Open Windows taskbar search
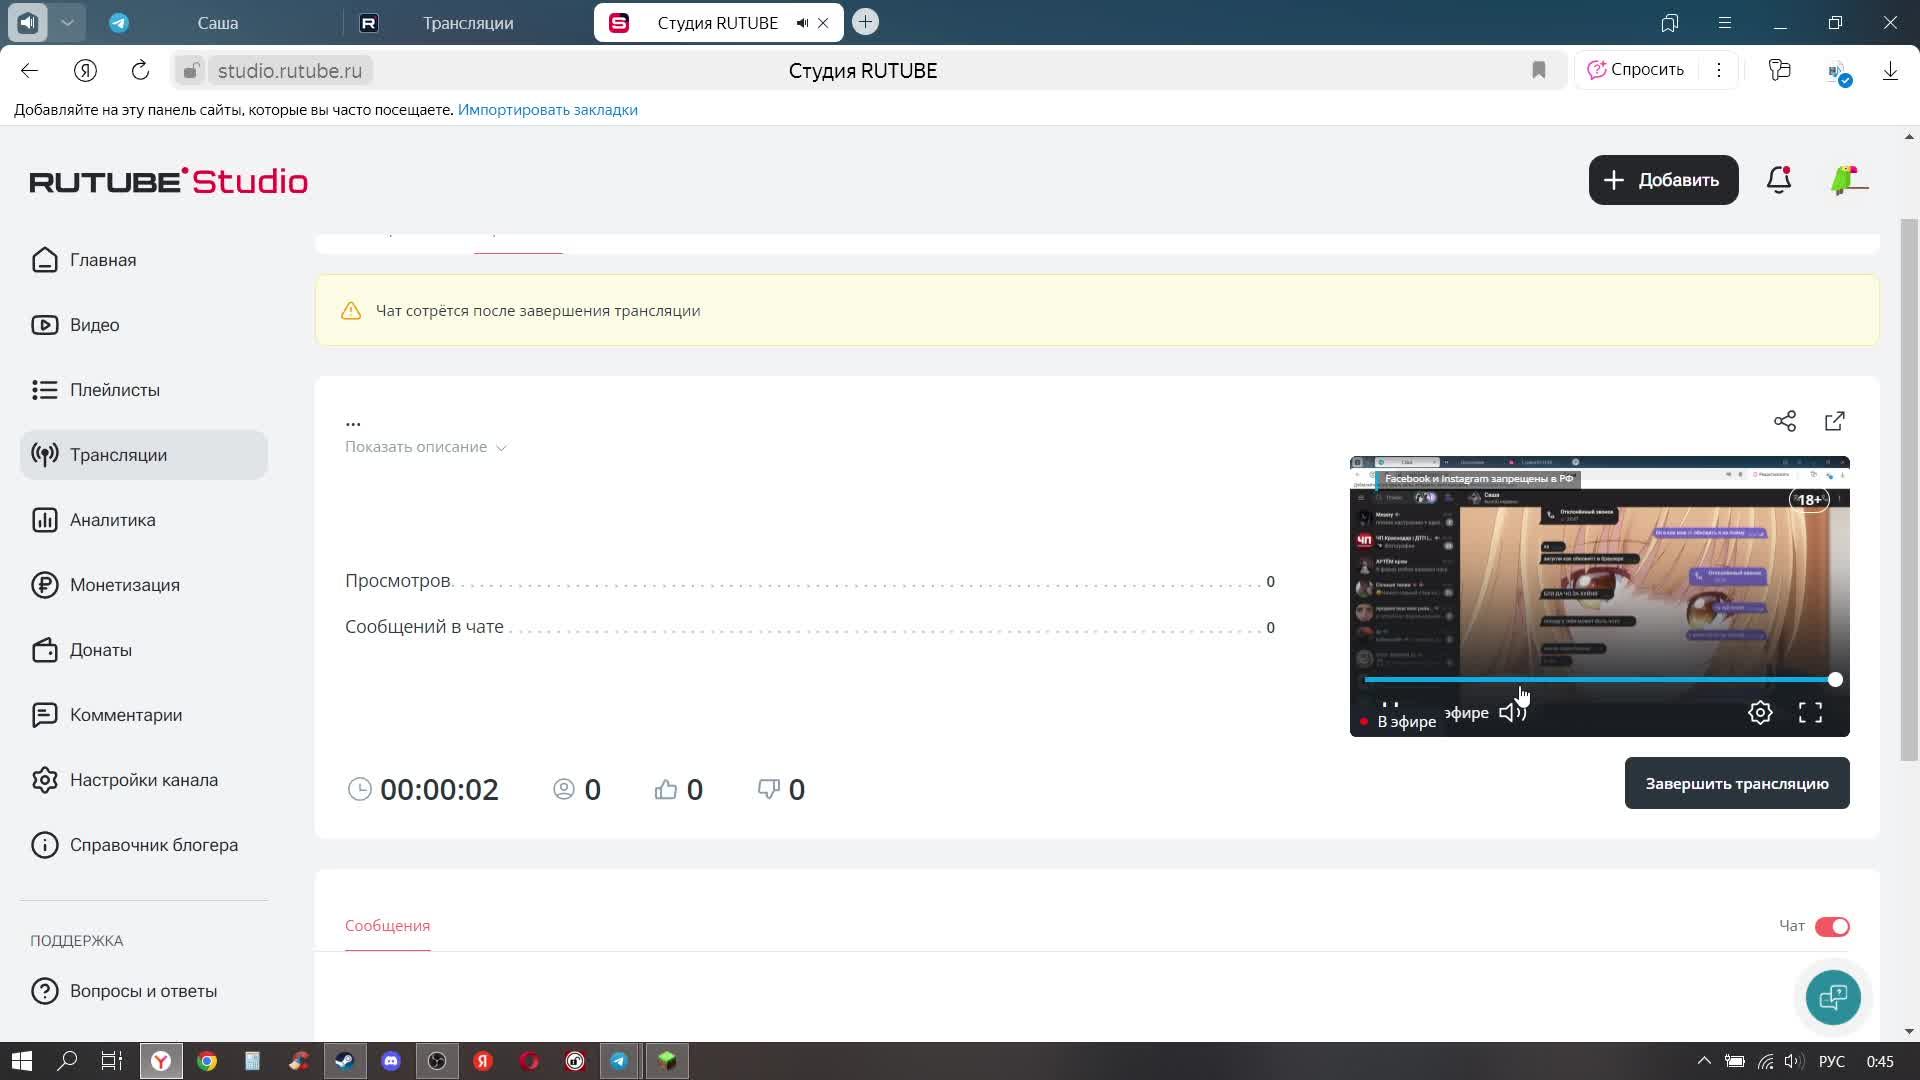The image size is (1920, 1080). tap(67, 1061)
